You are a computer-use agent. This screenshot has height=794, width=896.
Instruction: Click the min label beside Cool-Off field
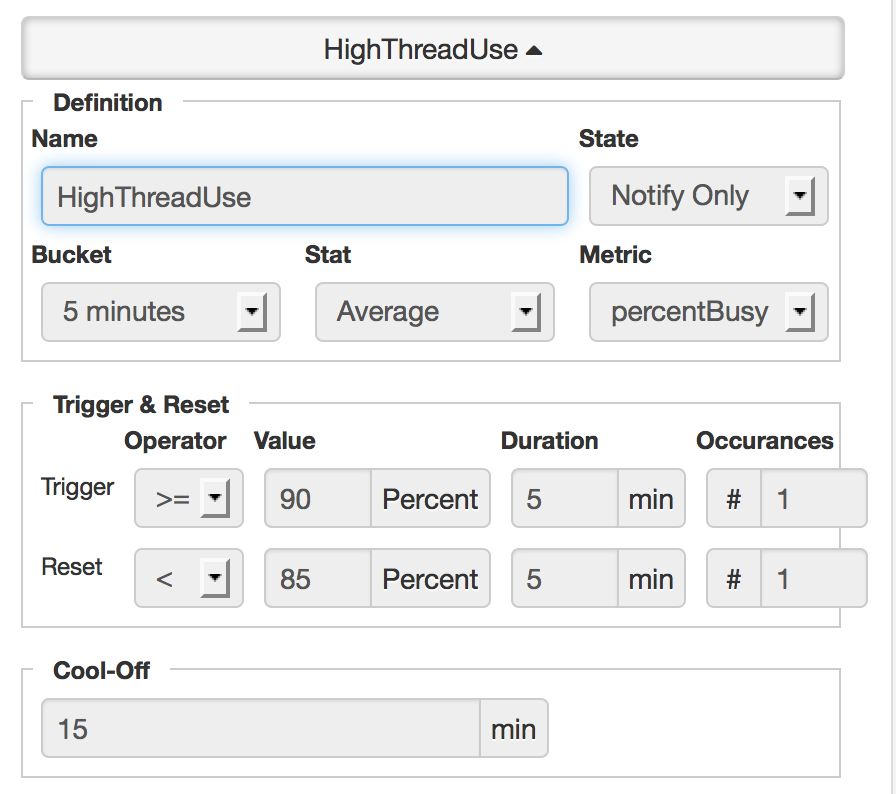514,728
